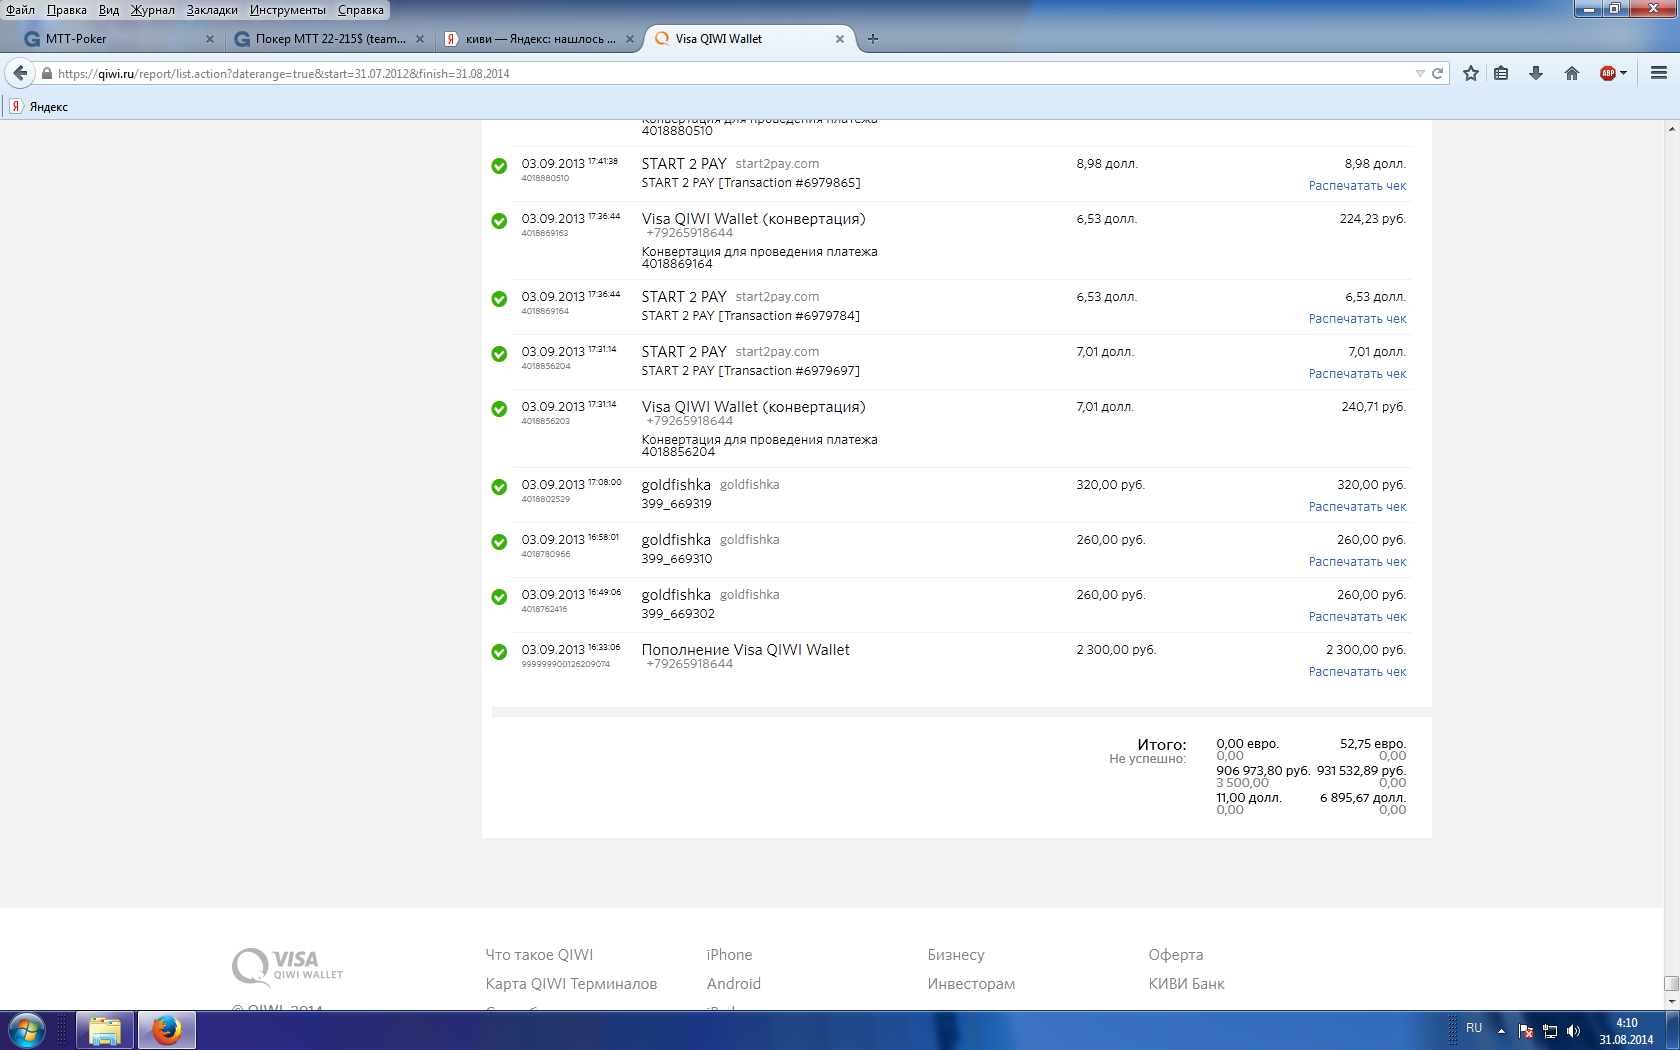Open the Закладки menu

[212, 10]
